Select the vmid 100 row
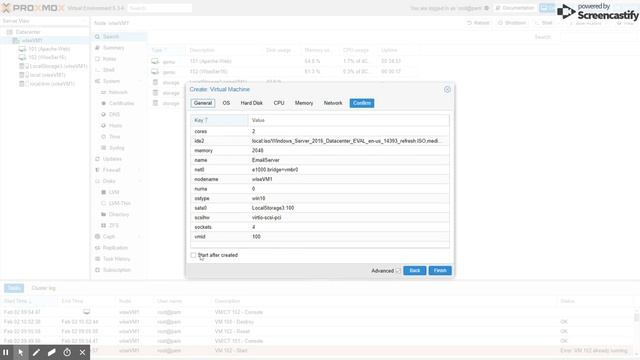This screenshot has height=360, width=640. tap(320, 237)
